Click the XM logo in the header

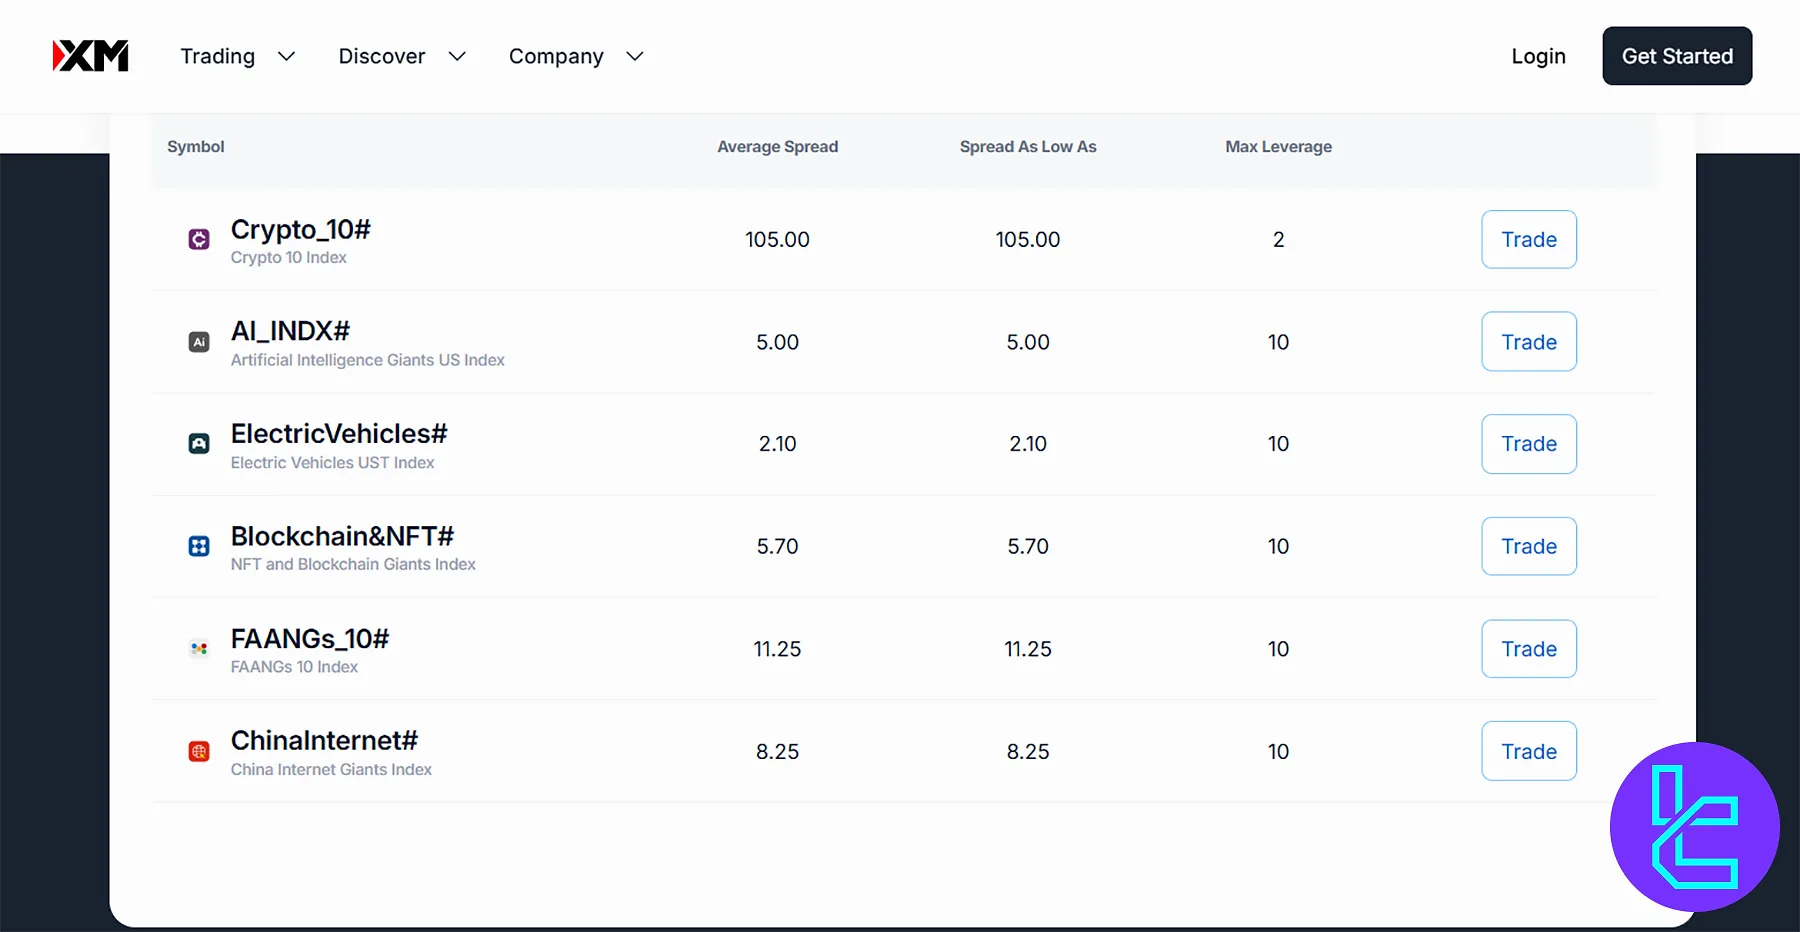(x=90, y=56)
